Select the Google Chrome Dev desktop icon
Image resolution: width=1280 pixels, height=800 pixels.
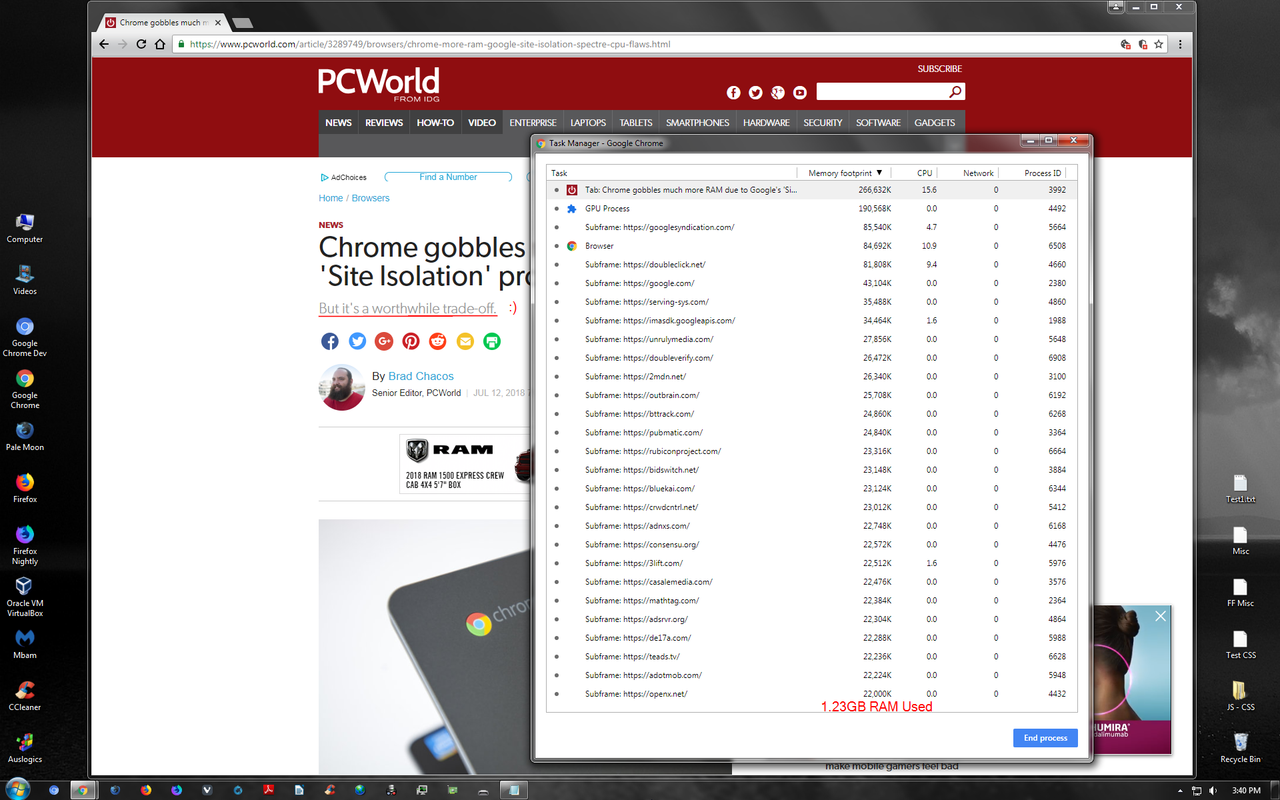coord(25,337)
